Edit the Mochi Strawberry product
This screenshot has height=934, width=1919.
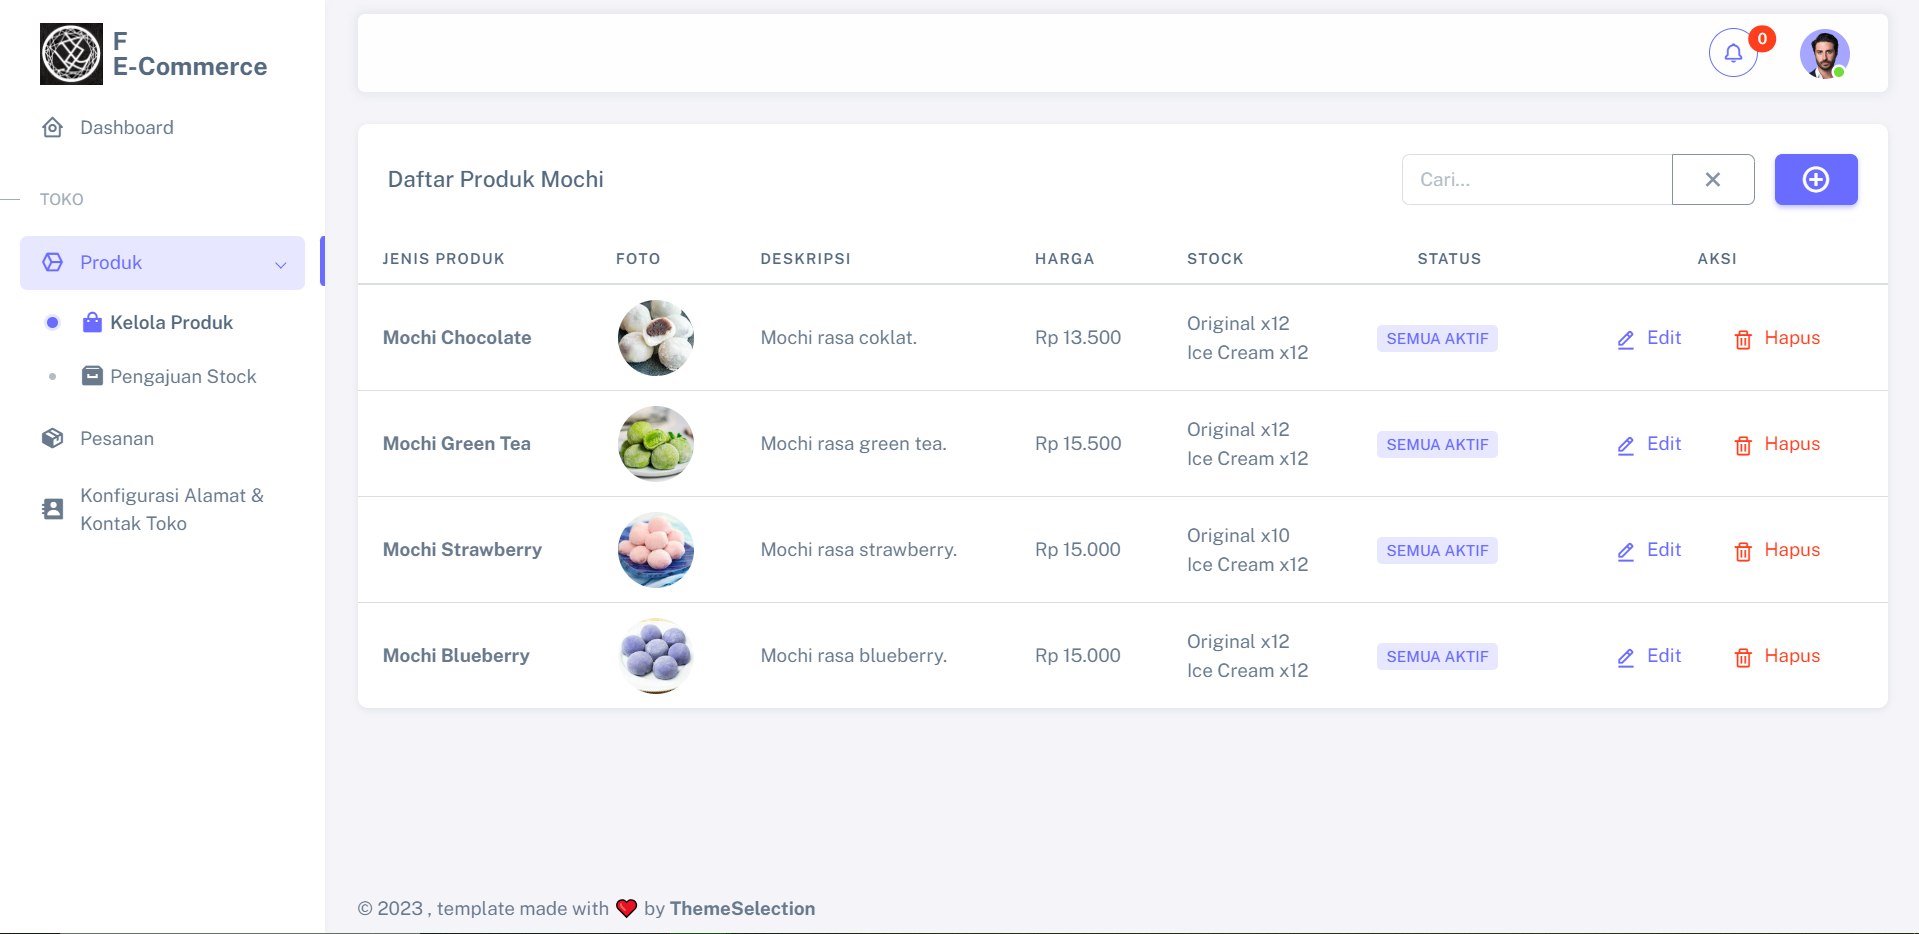[x=1650, y=550]
